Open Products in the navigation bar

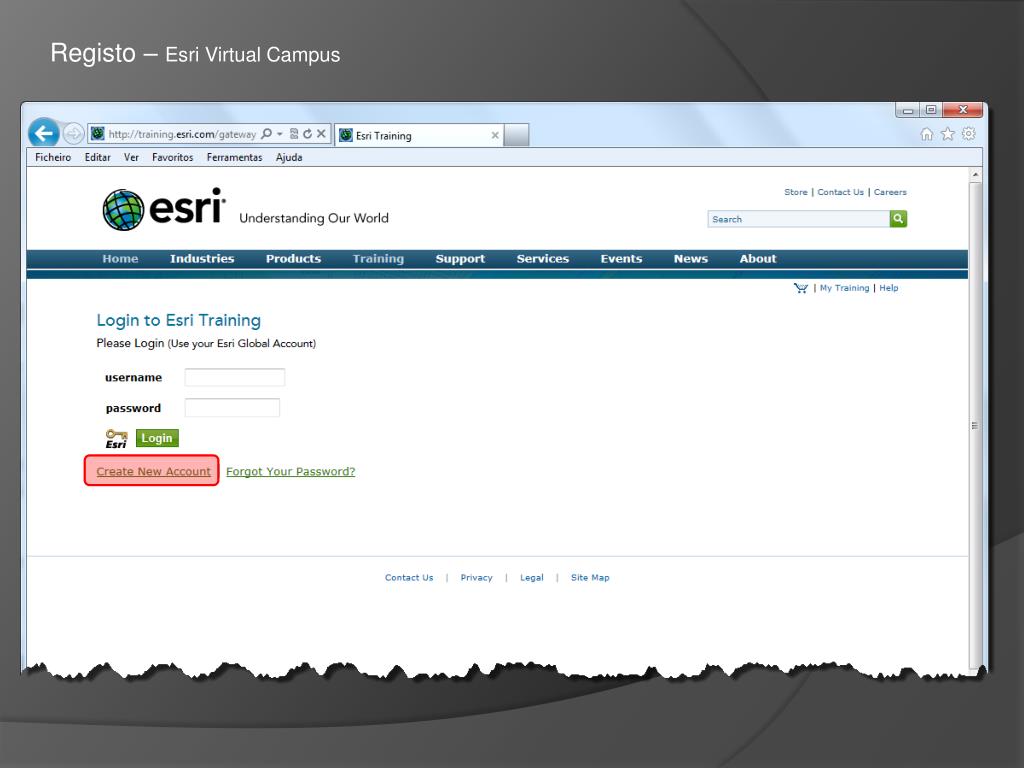click(x=293, y=259)
